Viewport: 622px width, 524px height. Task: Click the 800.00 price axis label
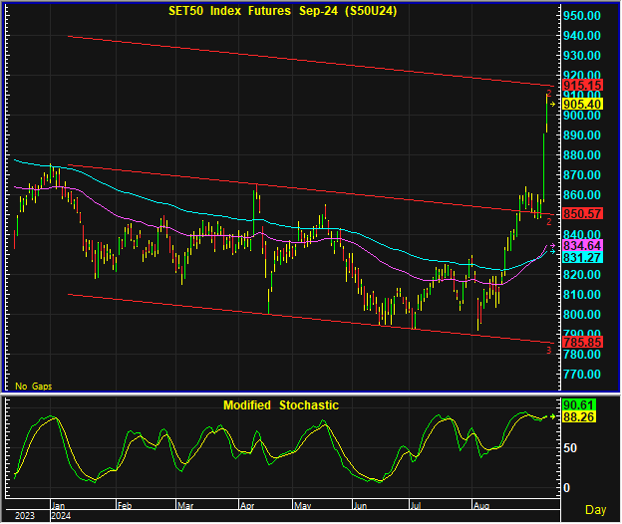[x=582, y=315]
